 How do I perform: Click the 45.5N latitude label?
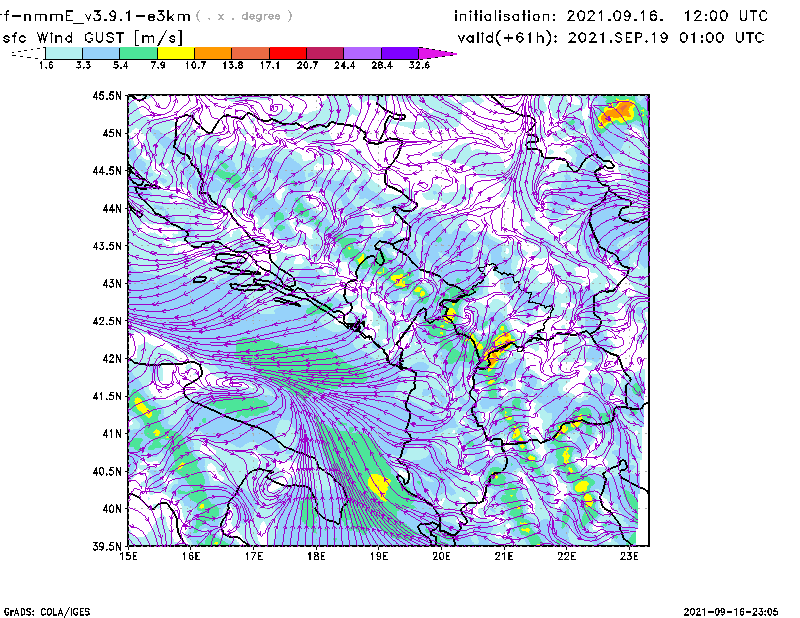(x=107, y=95)
